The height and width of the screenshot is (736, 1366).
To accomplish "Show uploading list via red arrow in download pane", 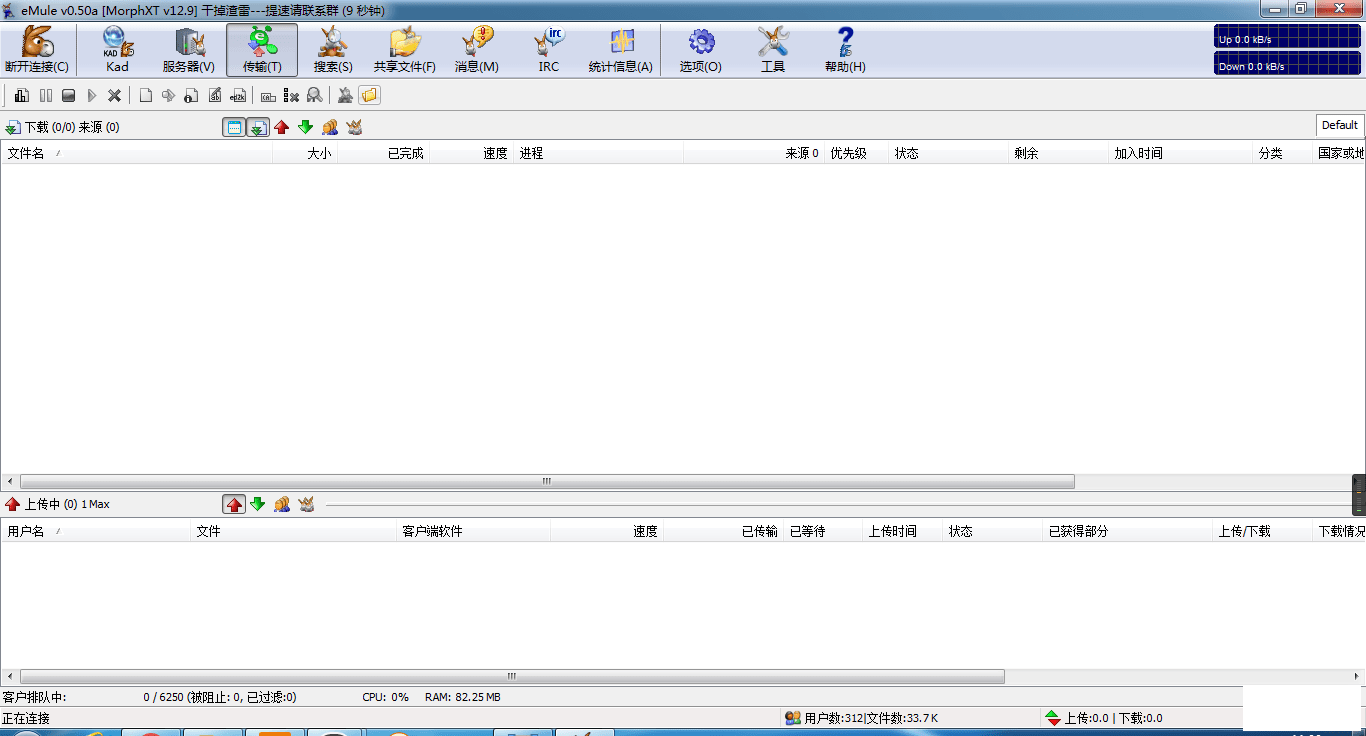I will point(282,127).
